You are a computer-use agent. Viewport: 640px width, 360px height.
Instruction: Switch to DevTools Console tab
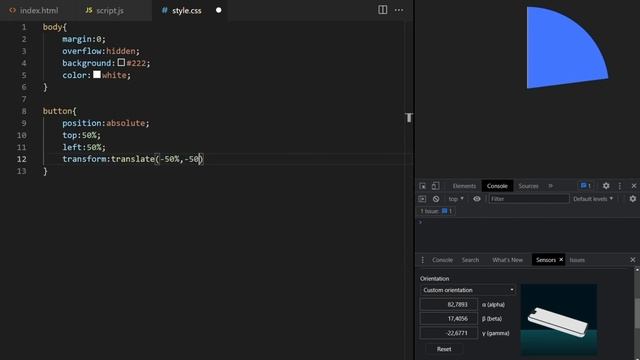497,186
